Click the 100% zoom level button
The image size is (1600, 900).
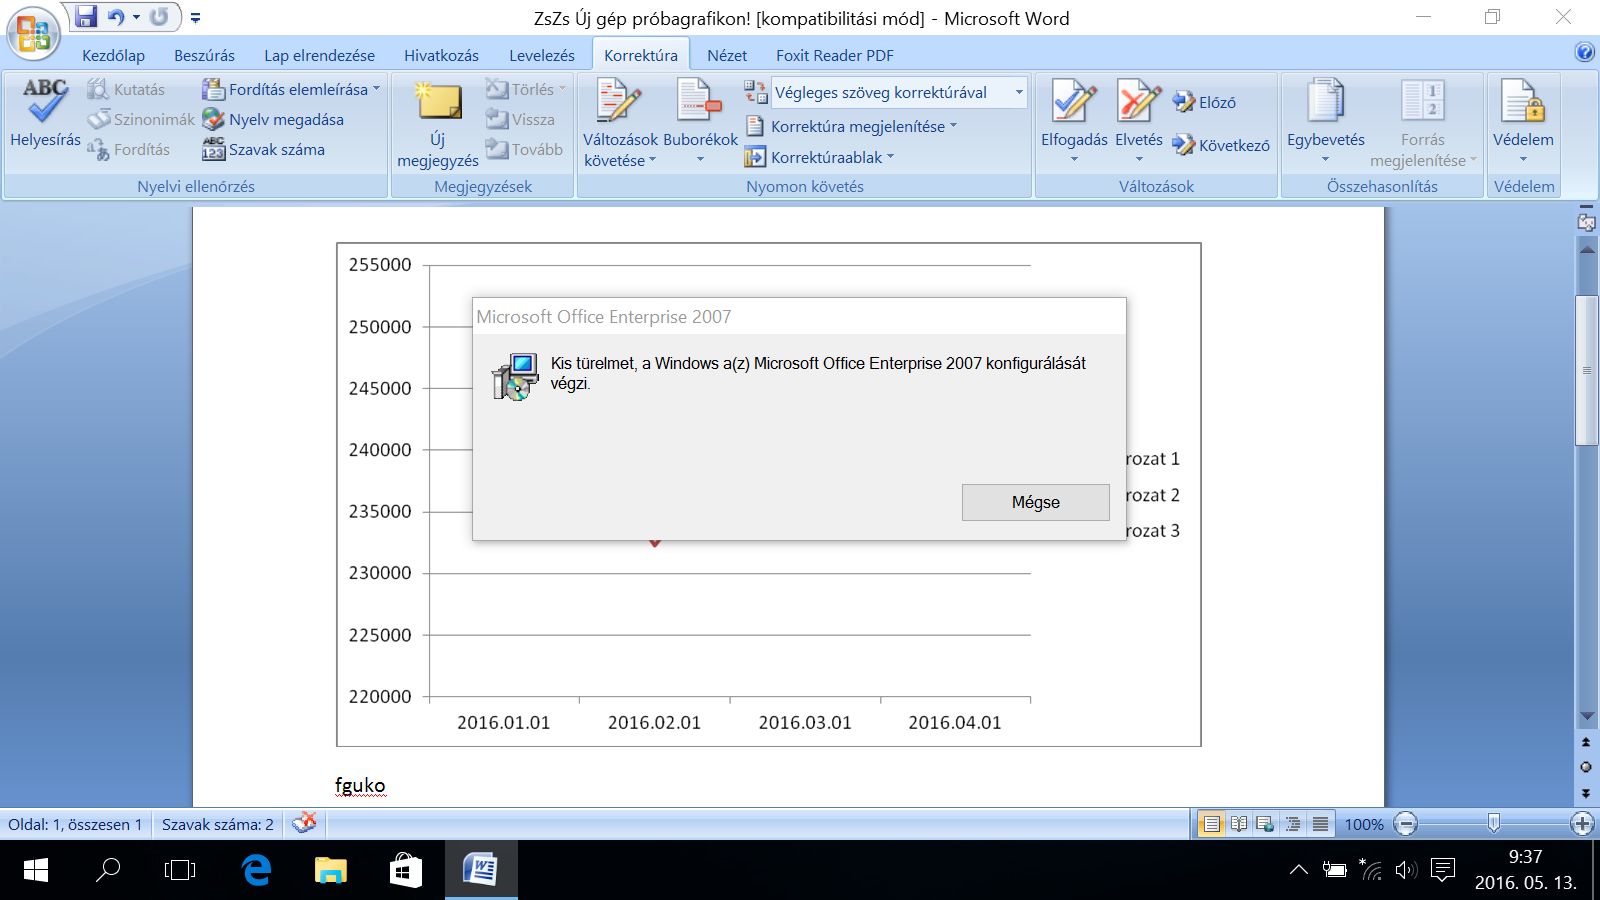coord(1364,824)
